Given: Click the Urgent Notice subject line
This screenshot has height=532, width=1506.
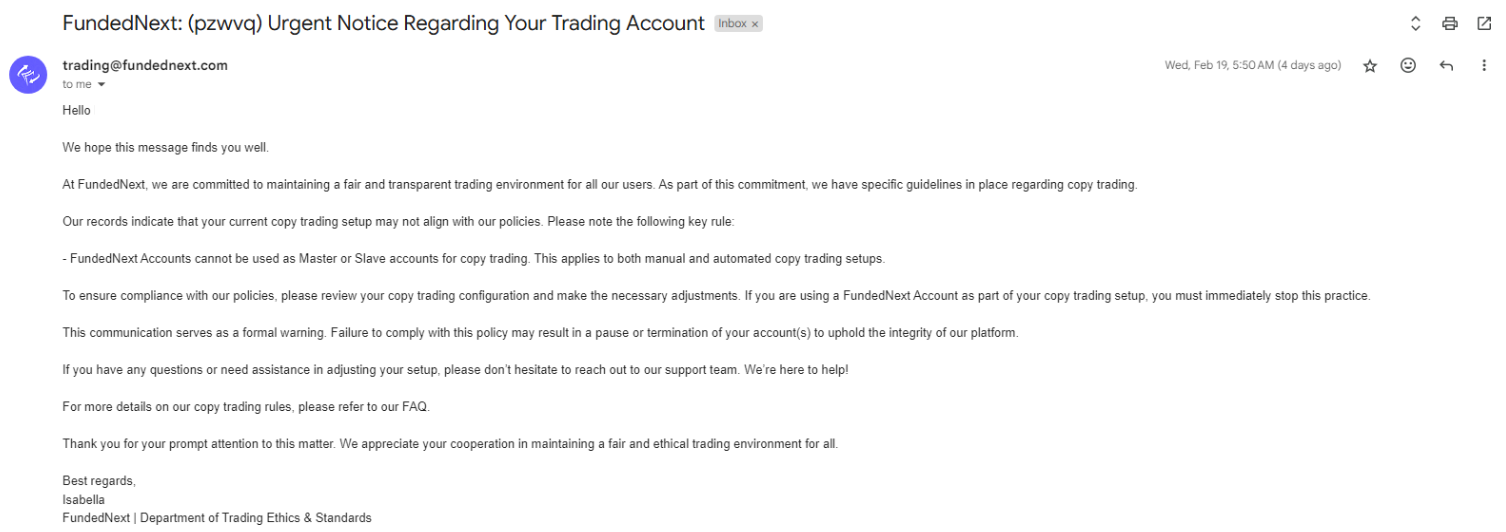Looking at the screenshot, I should (383, 23).
